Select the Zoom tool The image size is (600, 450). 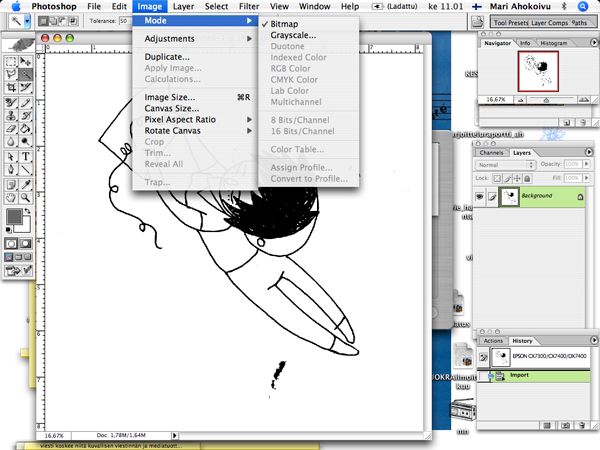point(25,198)
